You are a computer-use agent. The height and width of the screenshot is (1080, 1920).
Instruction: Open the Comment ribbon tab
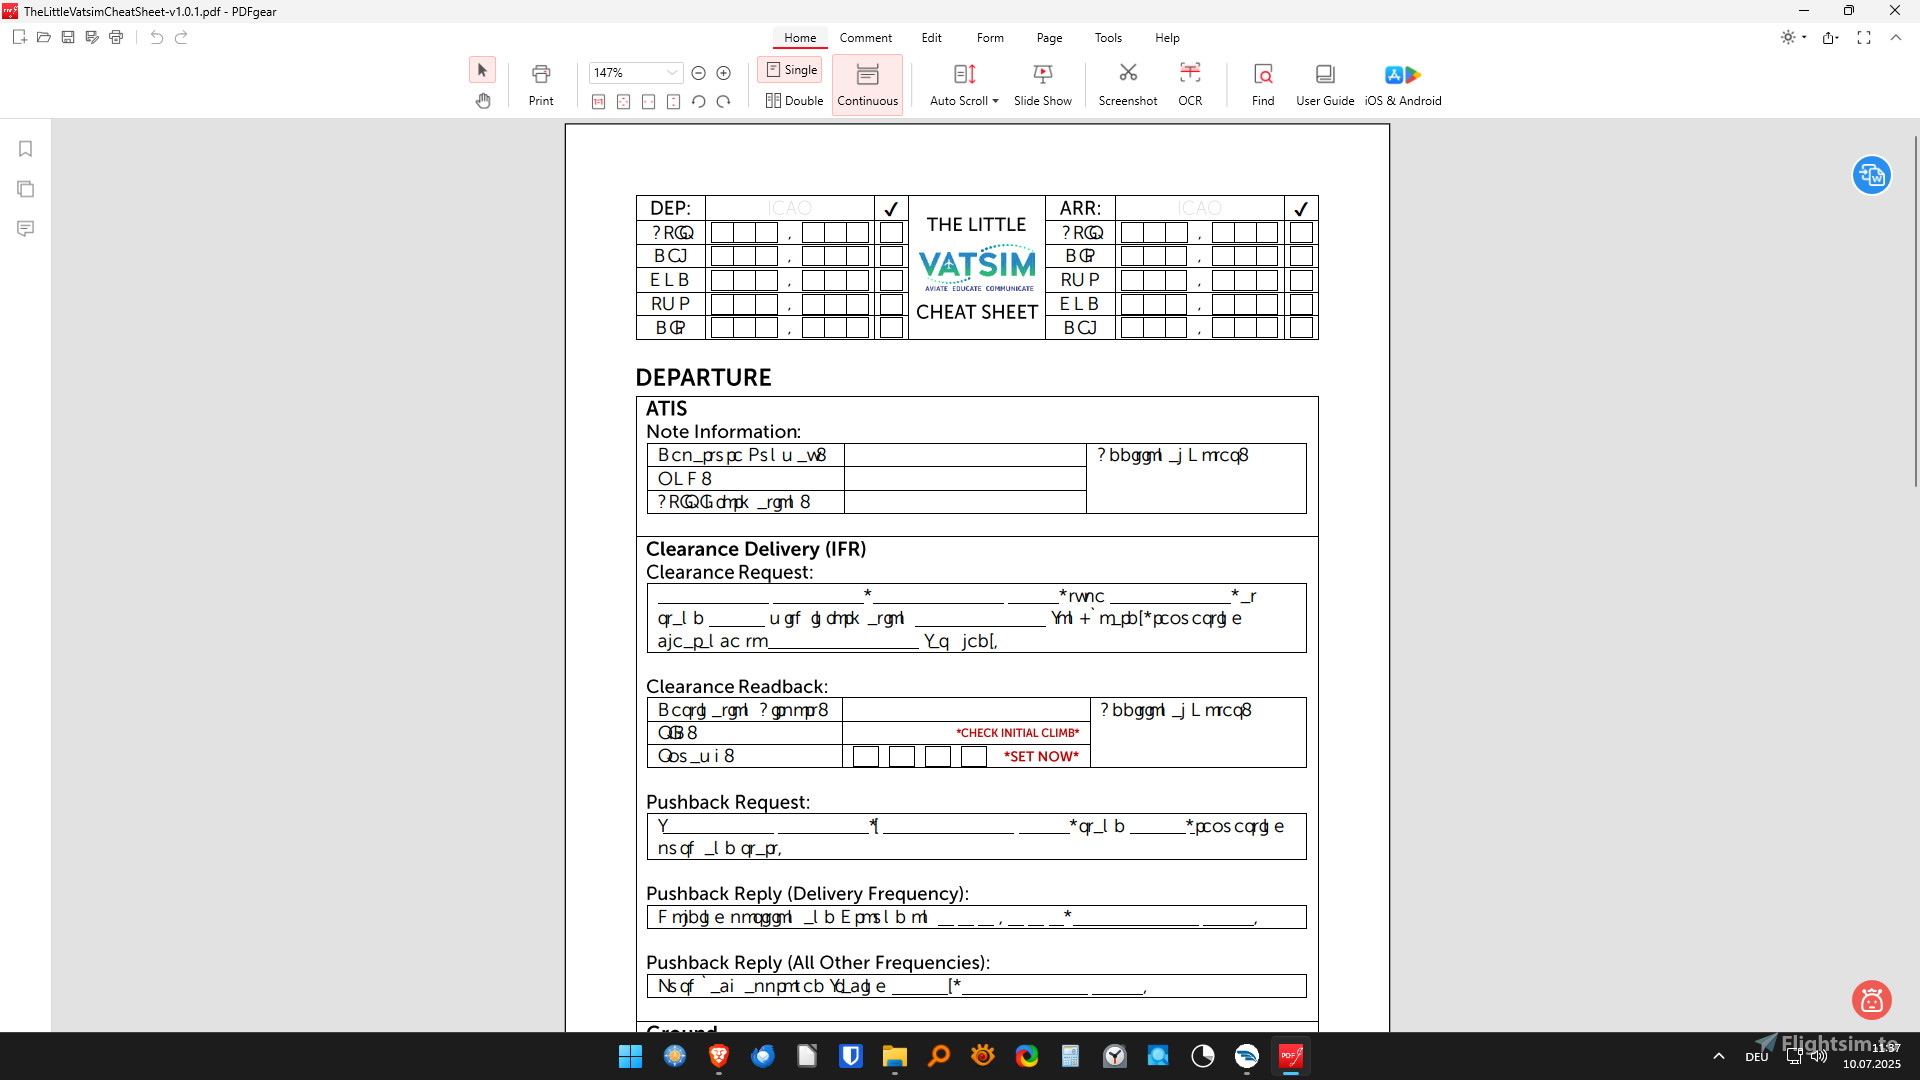point(865,37)
